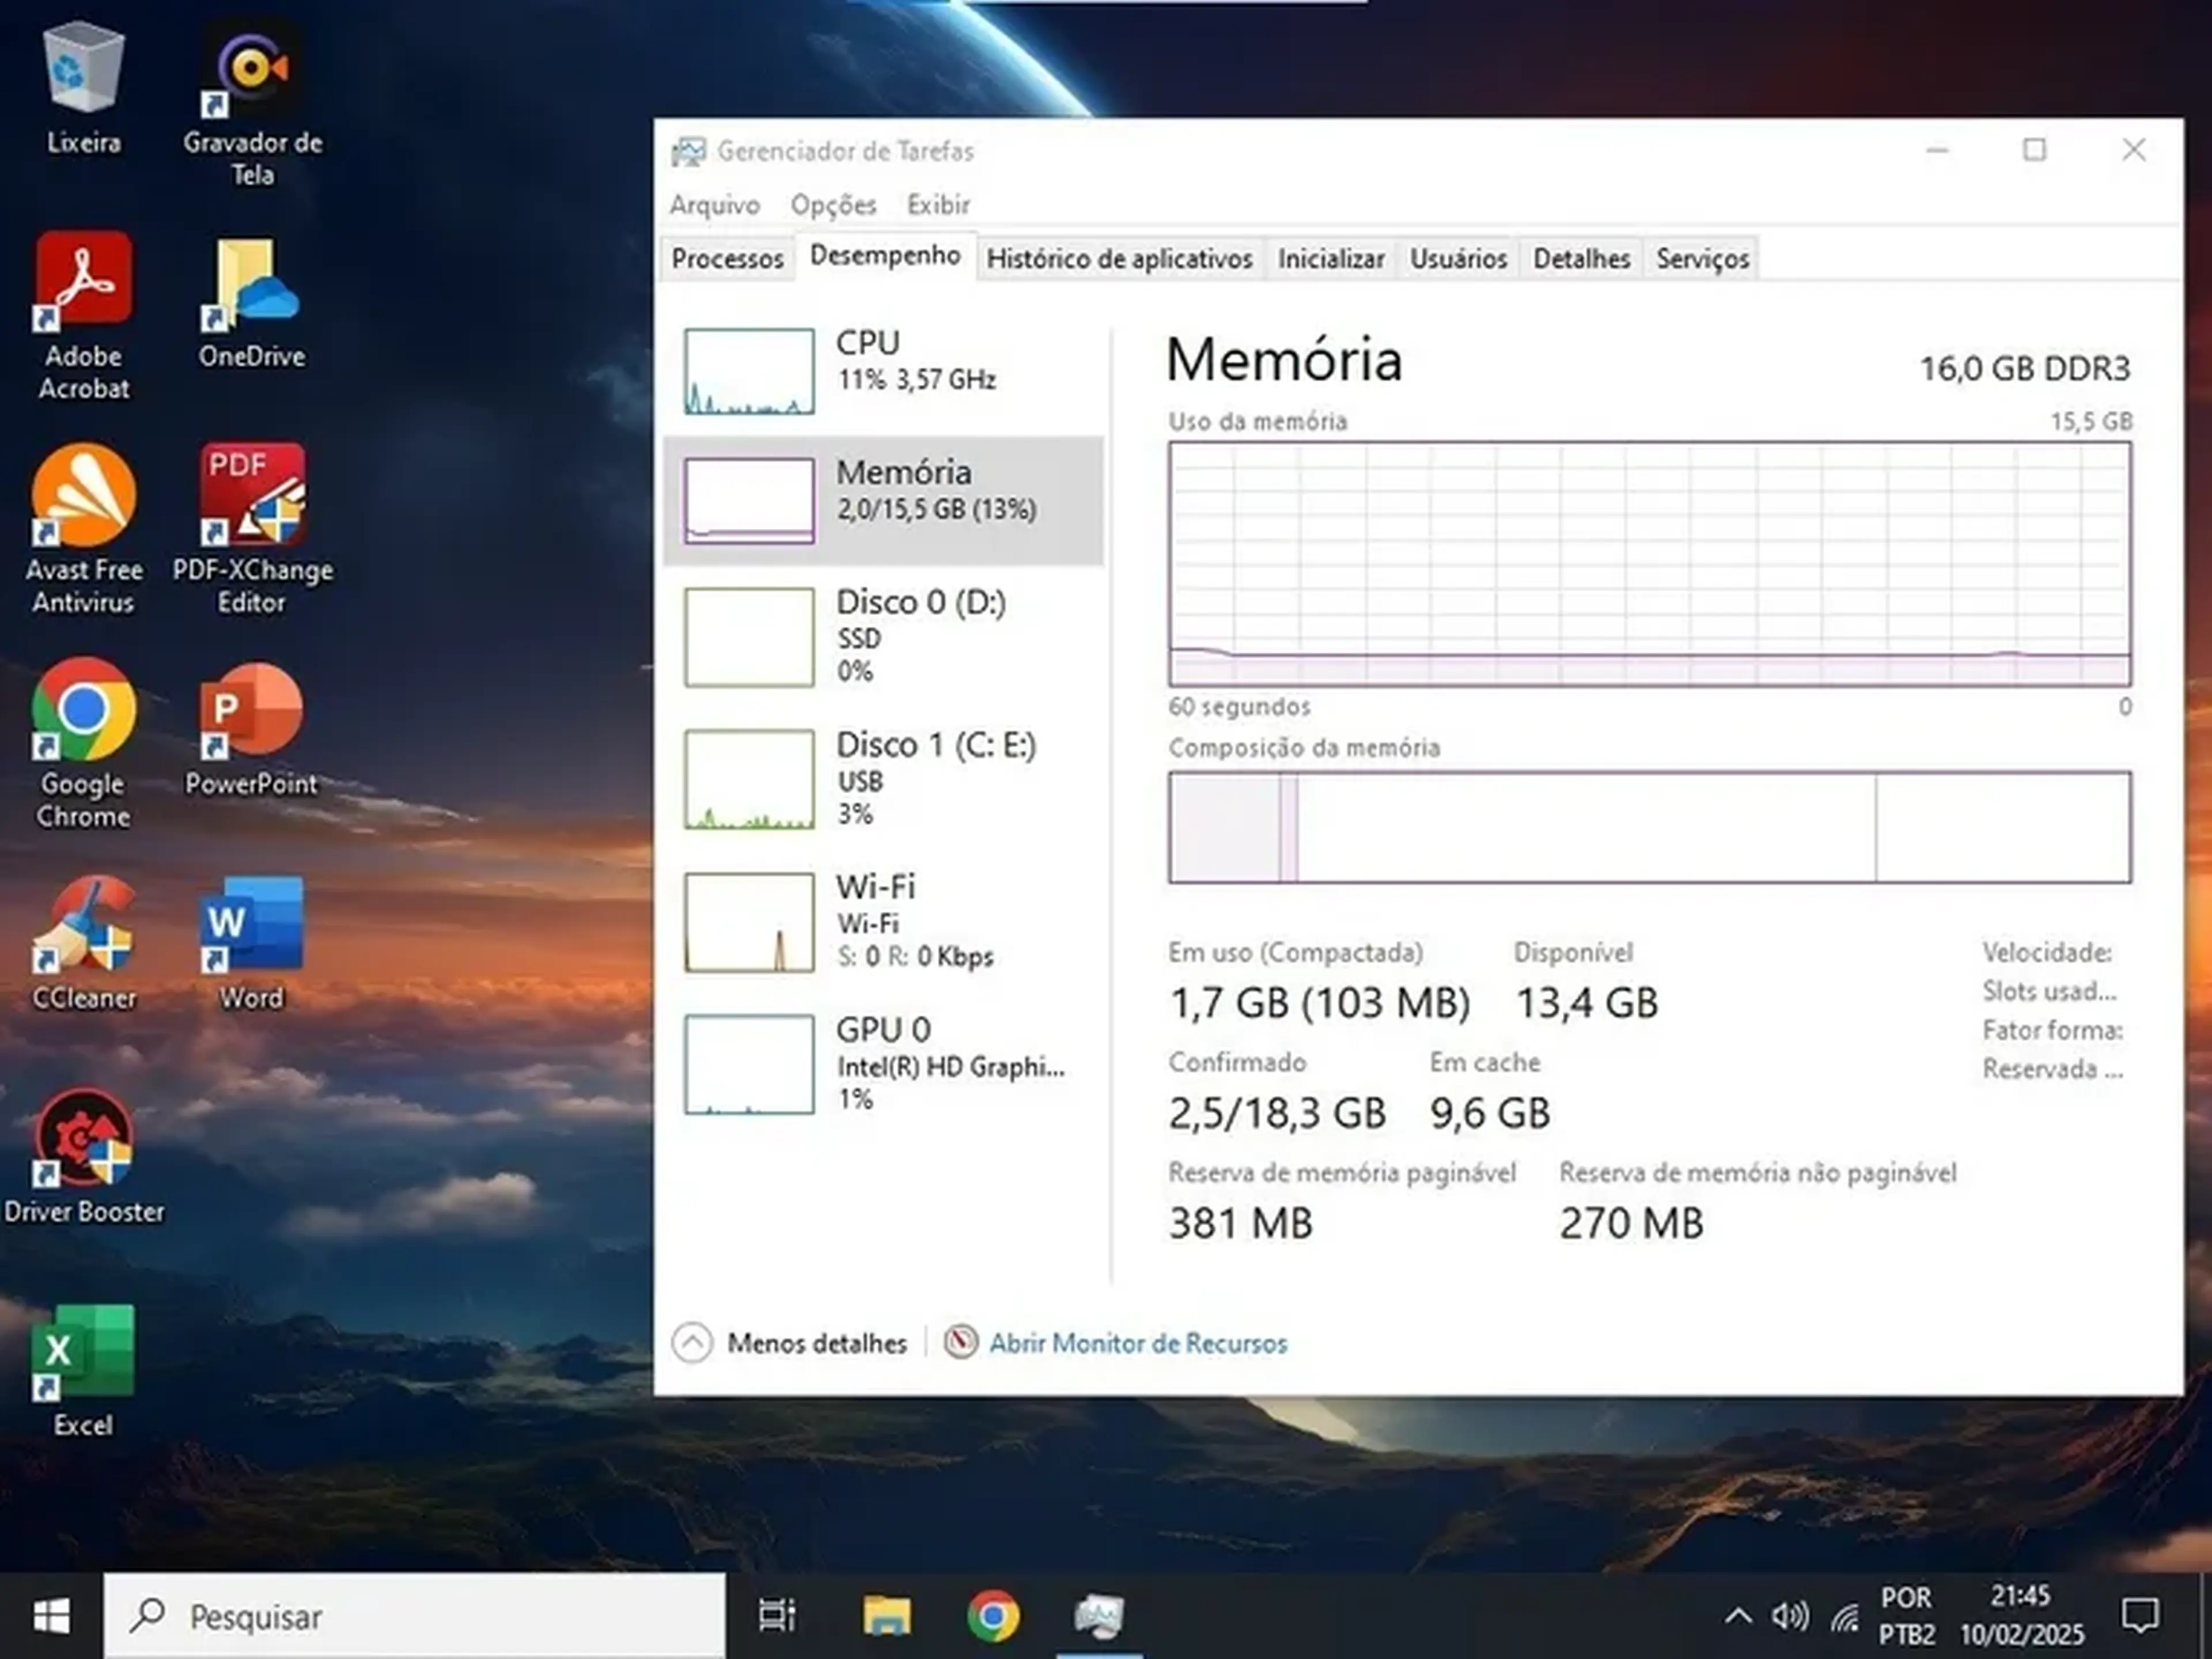The height and width of the screenshot is (1659, 2212).
Task: Click the Task View taskbar button
Action: point(777,1616)
